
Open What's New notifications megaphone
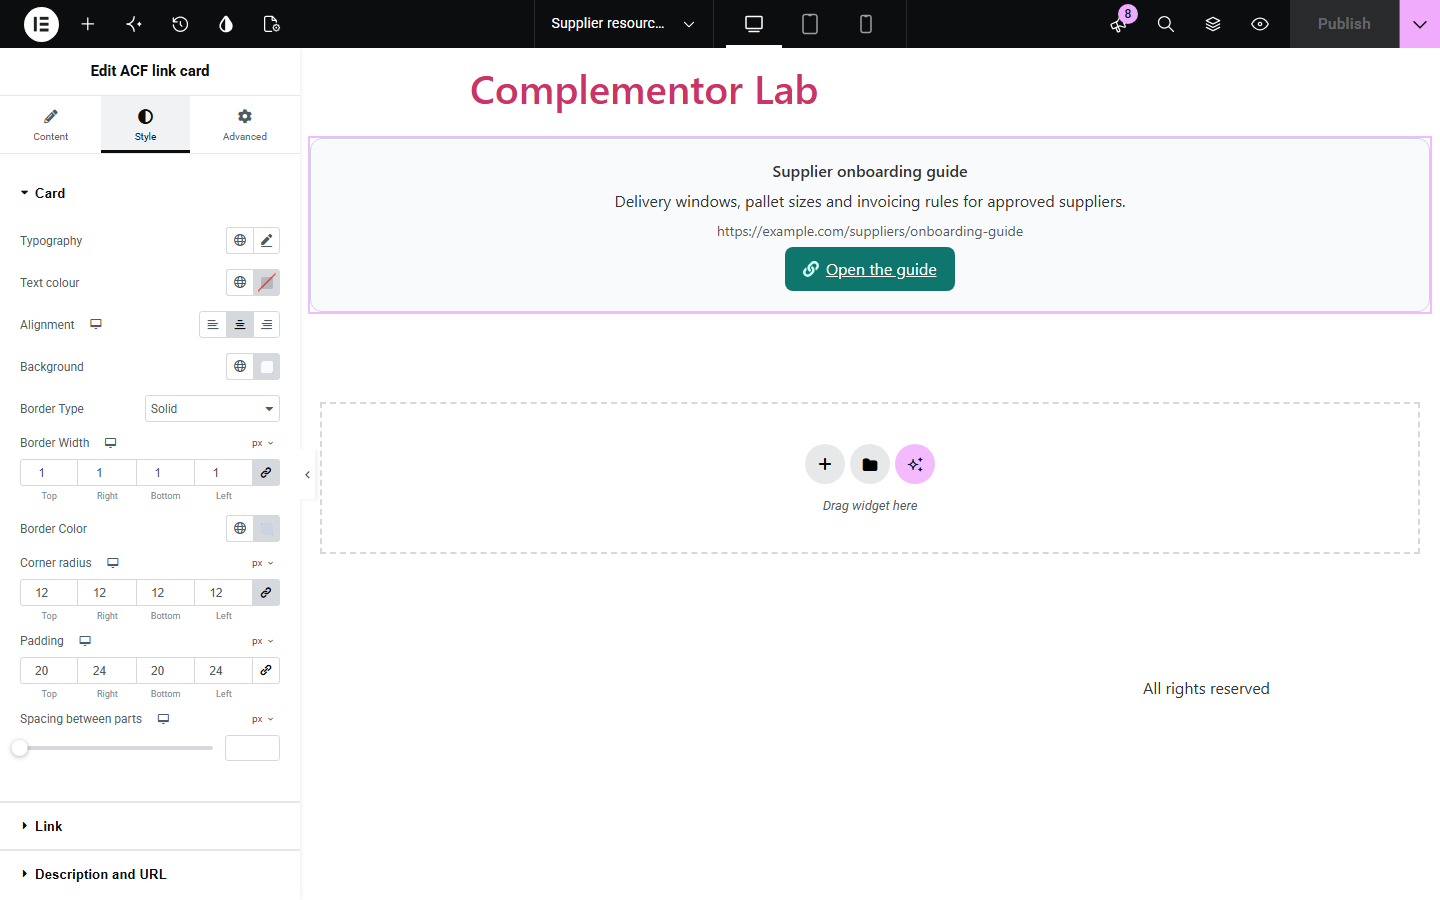click(x=1119, y=24)
